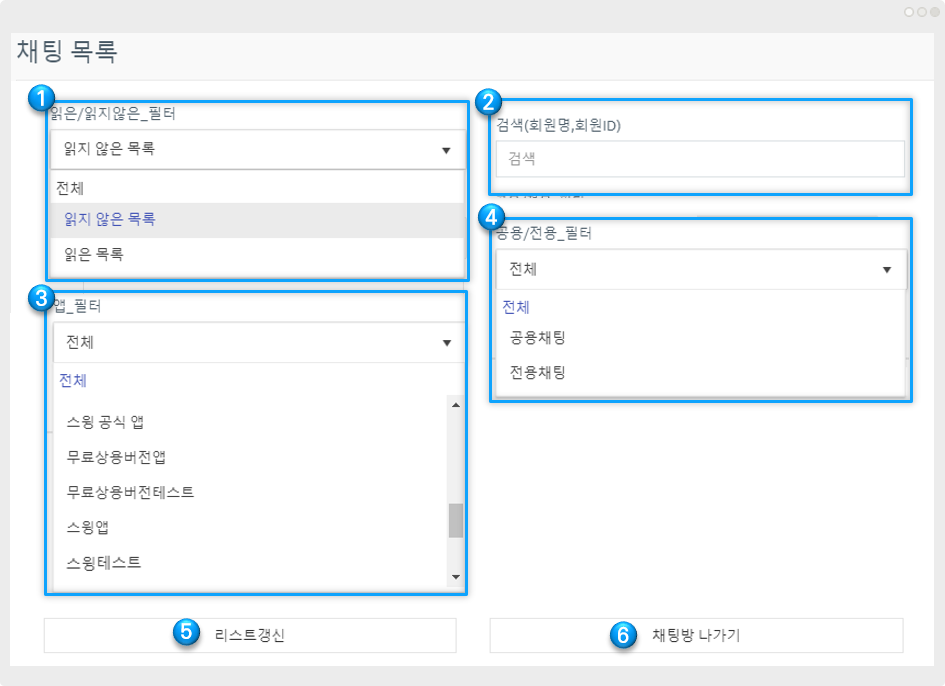Image resolution: width=945 pixels, height=686 pixels.
Task: Click the numbered badge 1 marker
Action: pos(41,98)
